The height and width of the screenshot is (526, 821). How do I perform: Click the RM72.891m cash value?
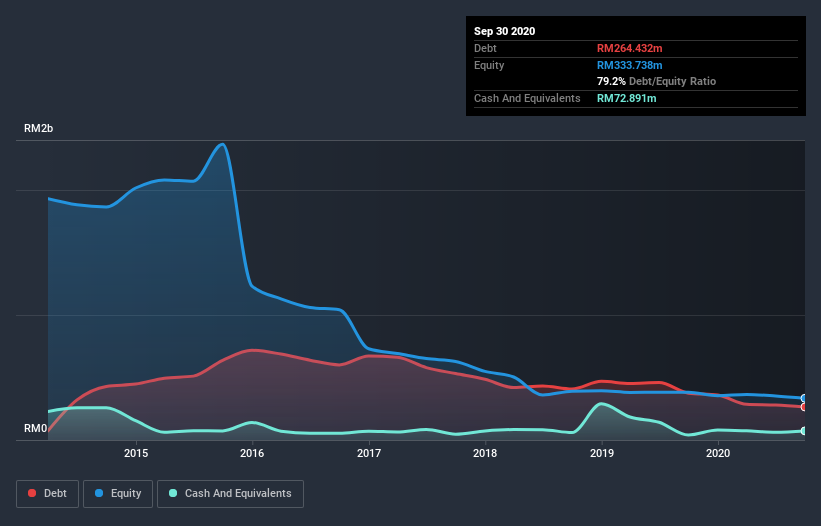(x=626, y=98)
